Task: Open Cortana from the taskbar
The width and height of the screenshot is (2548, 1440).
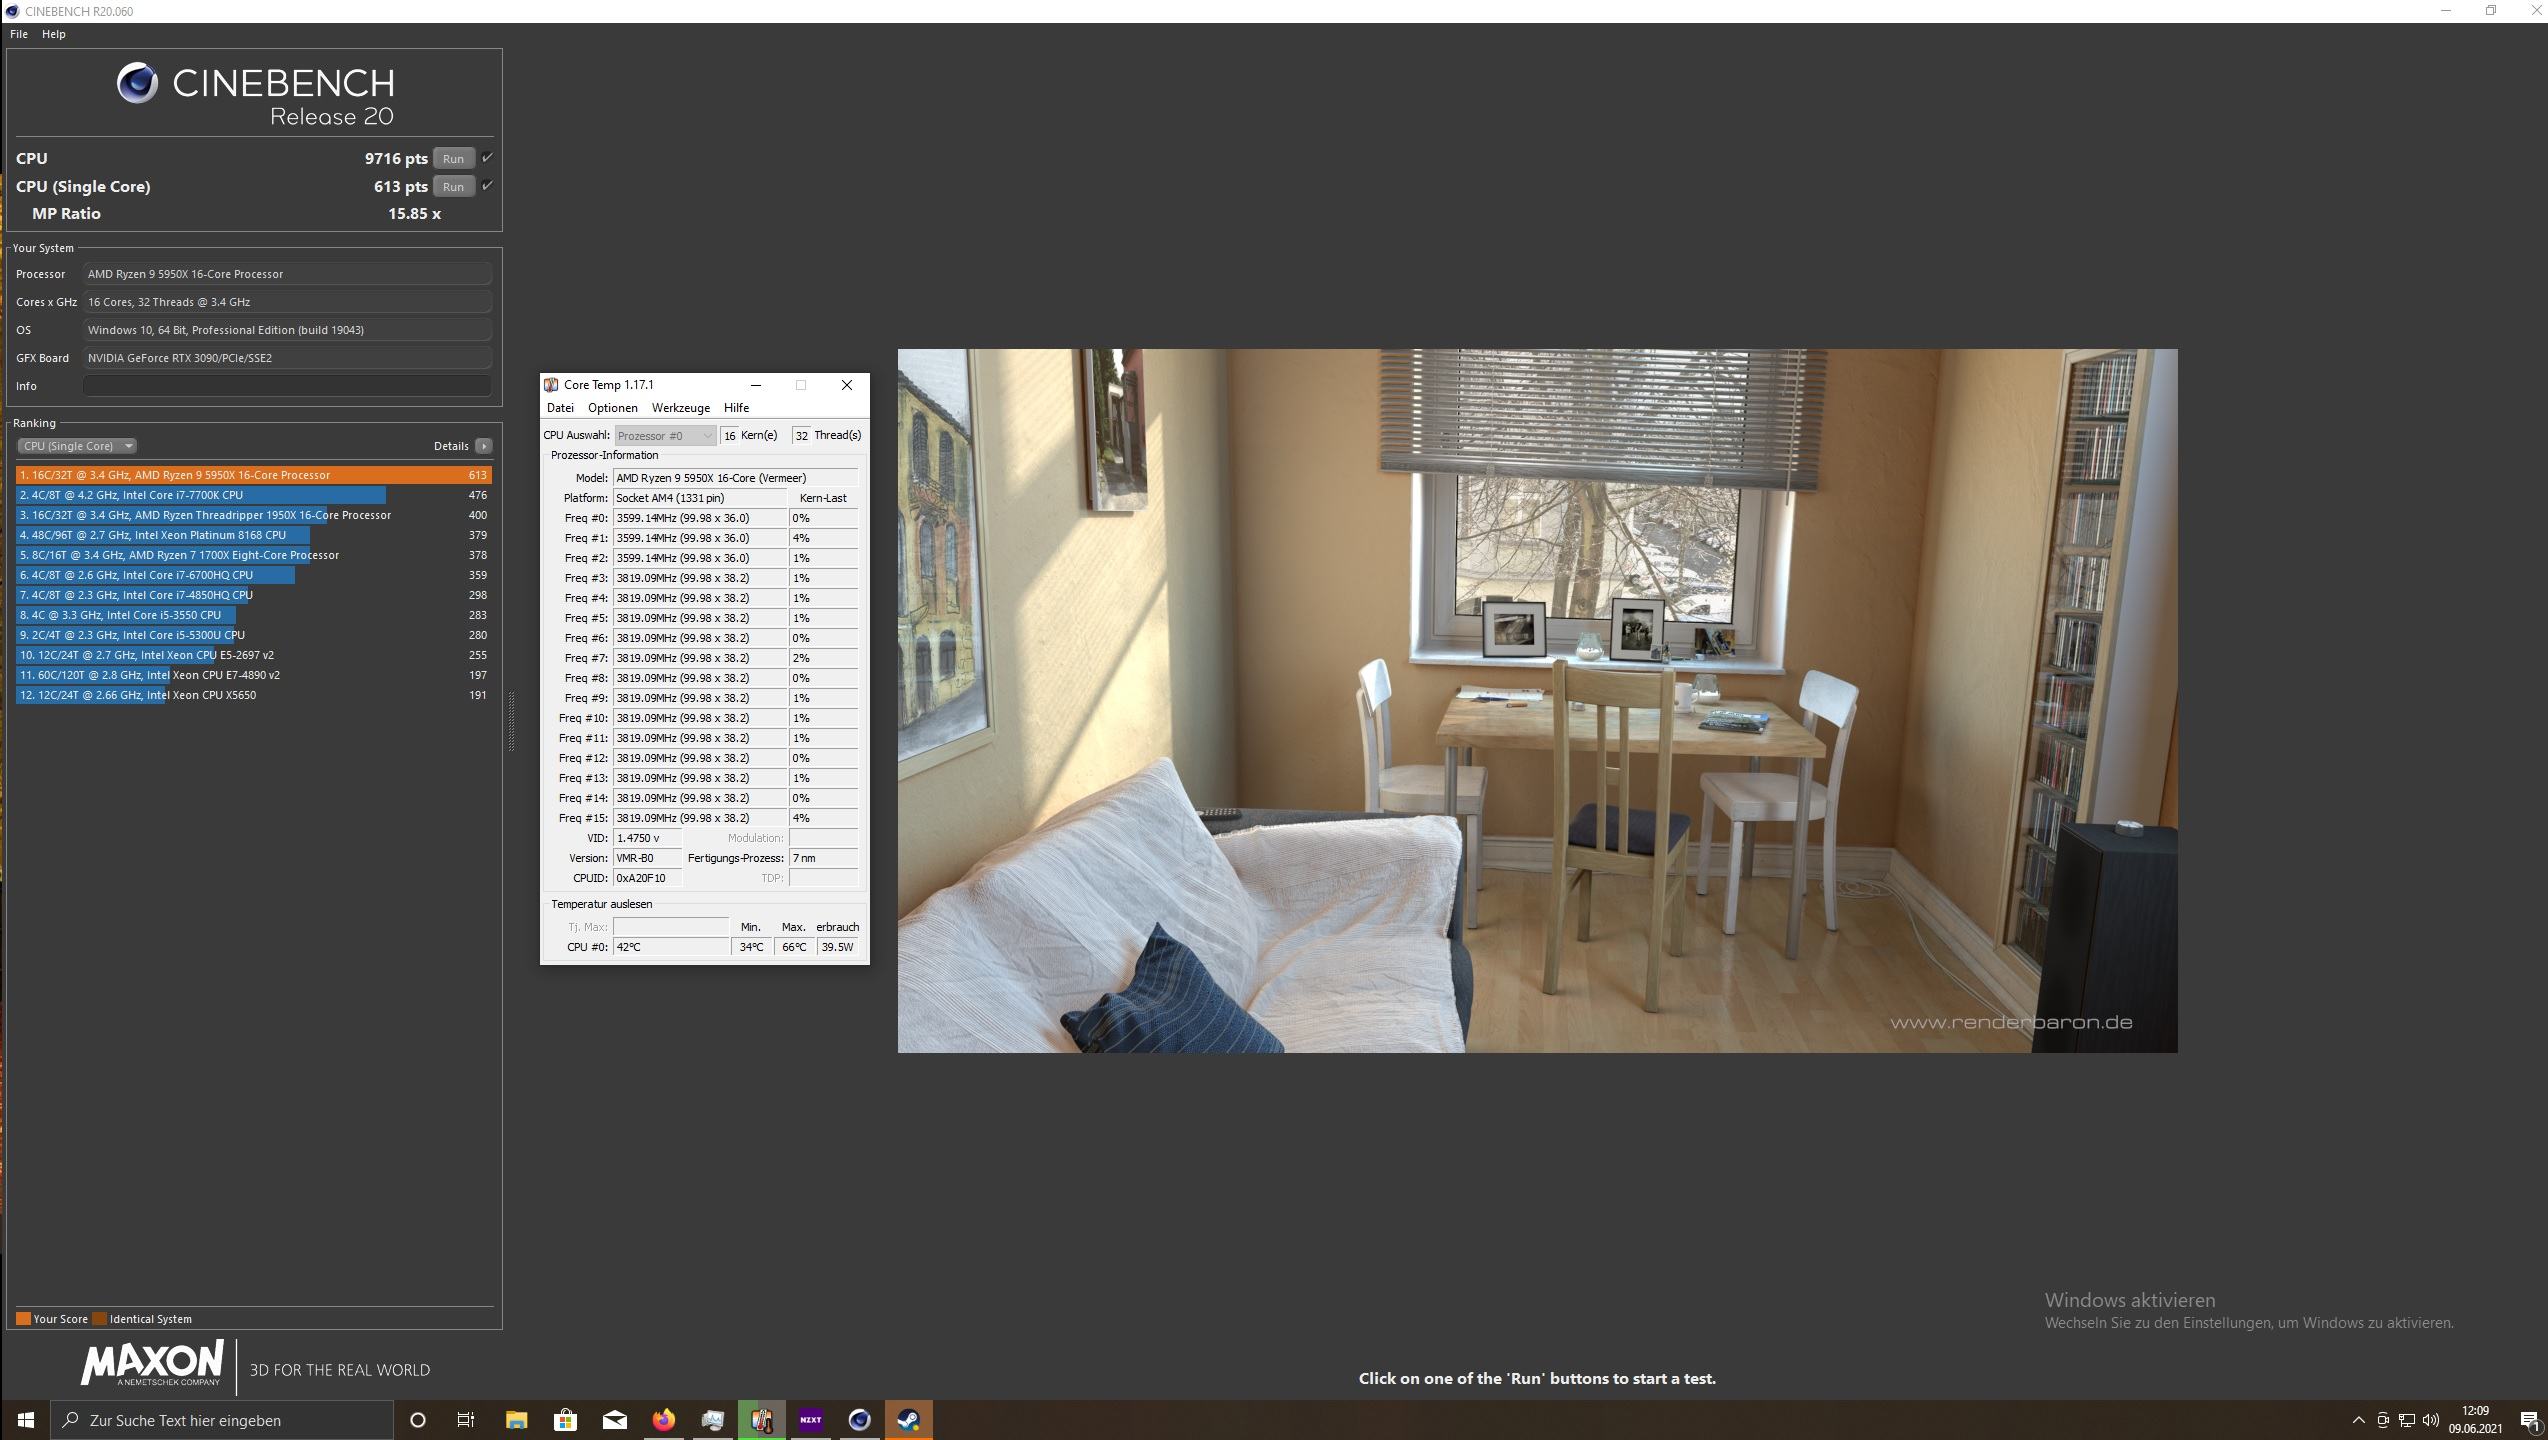Action: tap(418, 1420)
